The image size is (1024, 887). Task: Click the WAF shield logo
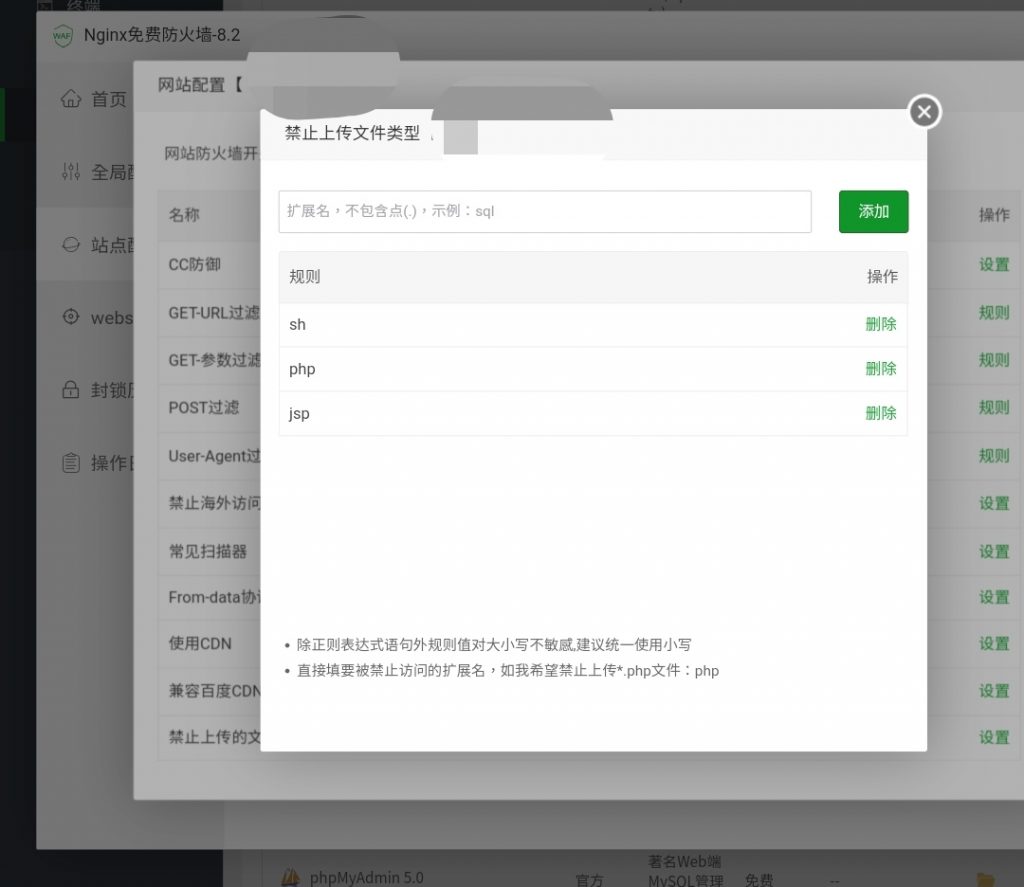pos(63,34)
